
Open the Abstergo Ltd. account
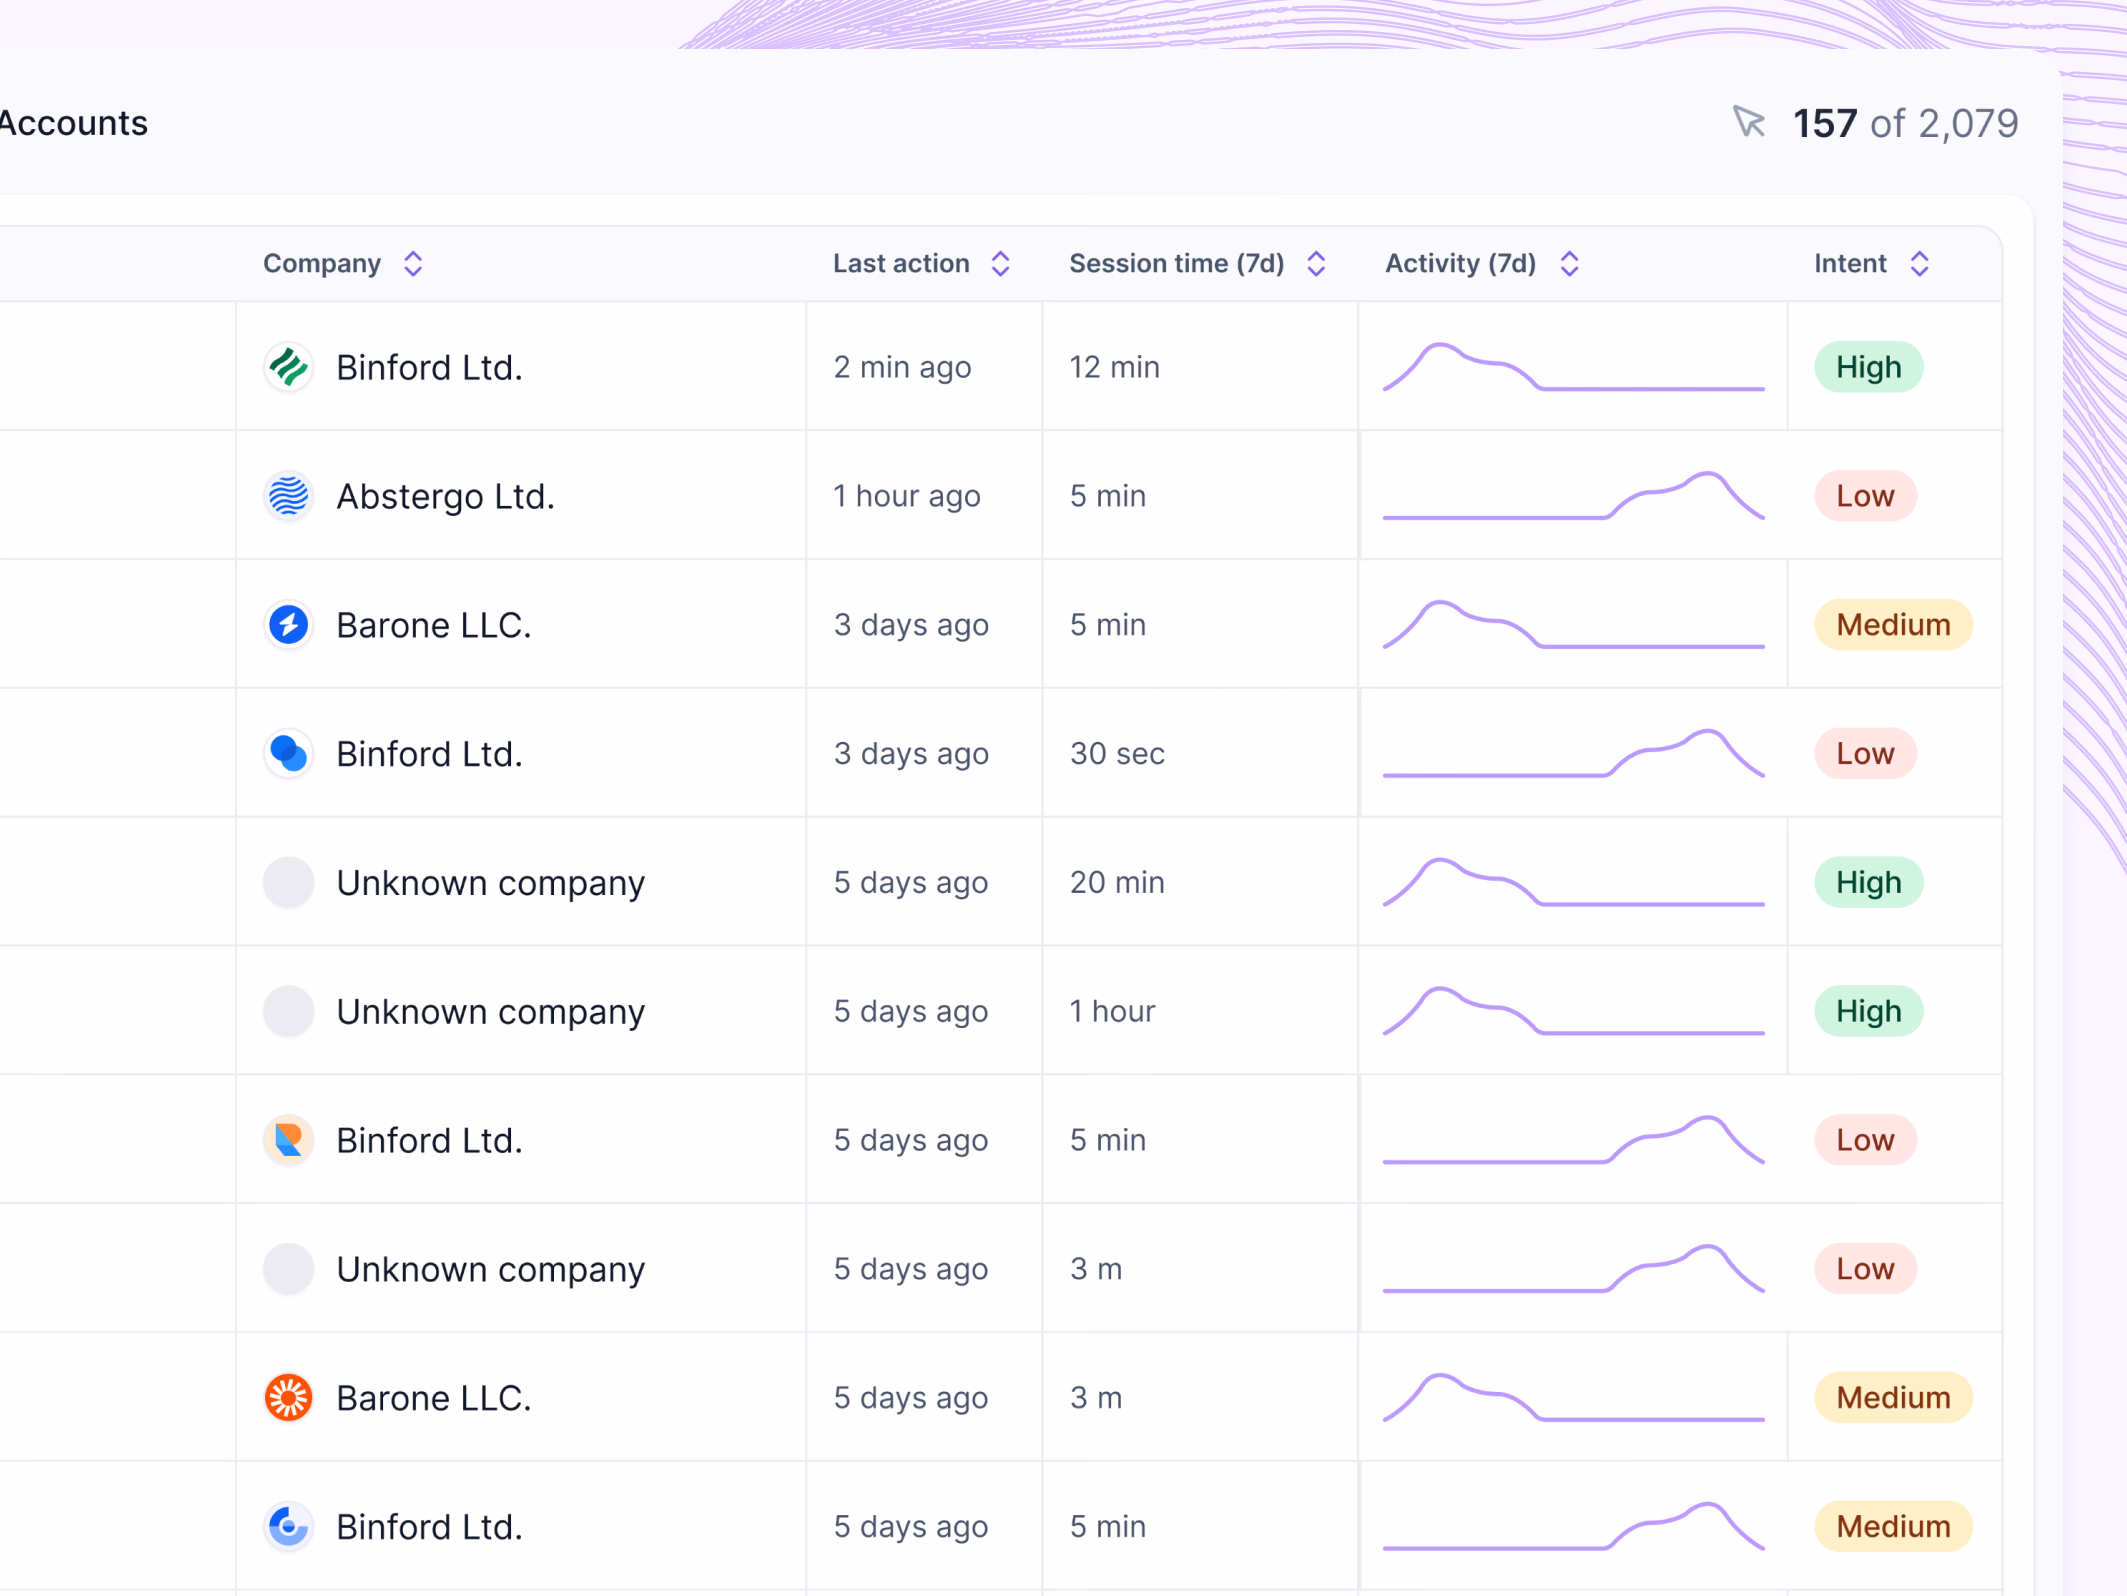[445, 496]
